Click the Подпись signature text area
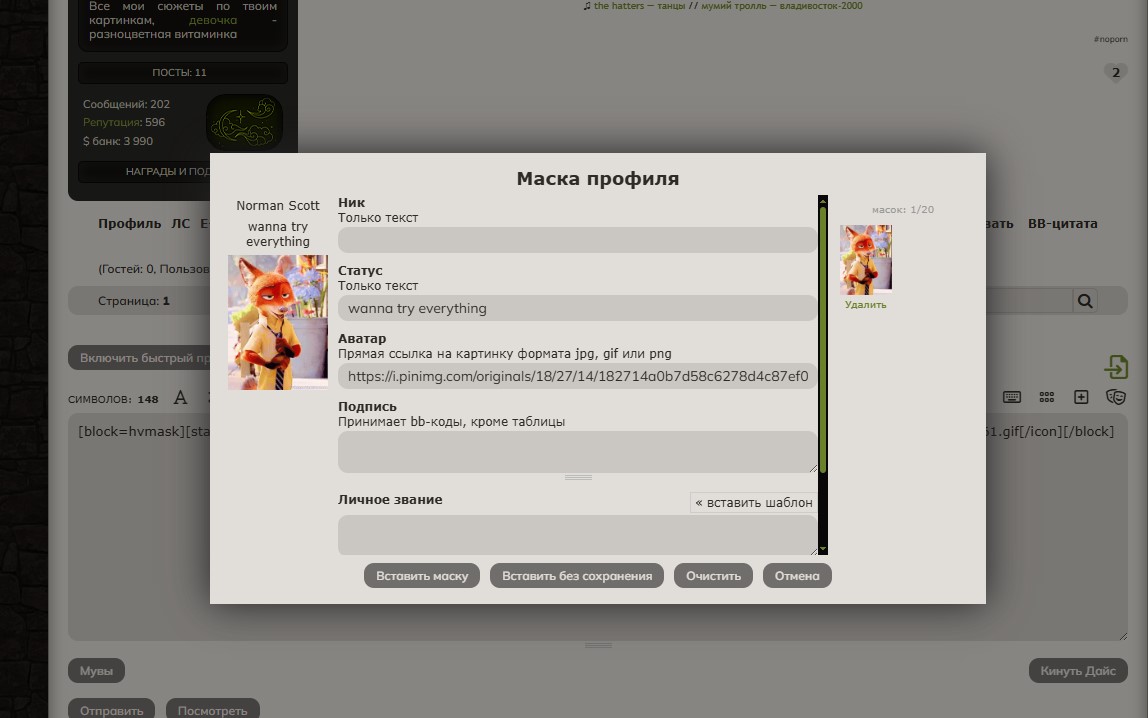This screenshot has width=1148, height=718. click(x=577, y=451)
